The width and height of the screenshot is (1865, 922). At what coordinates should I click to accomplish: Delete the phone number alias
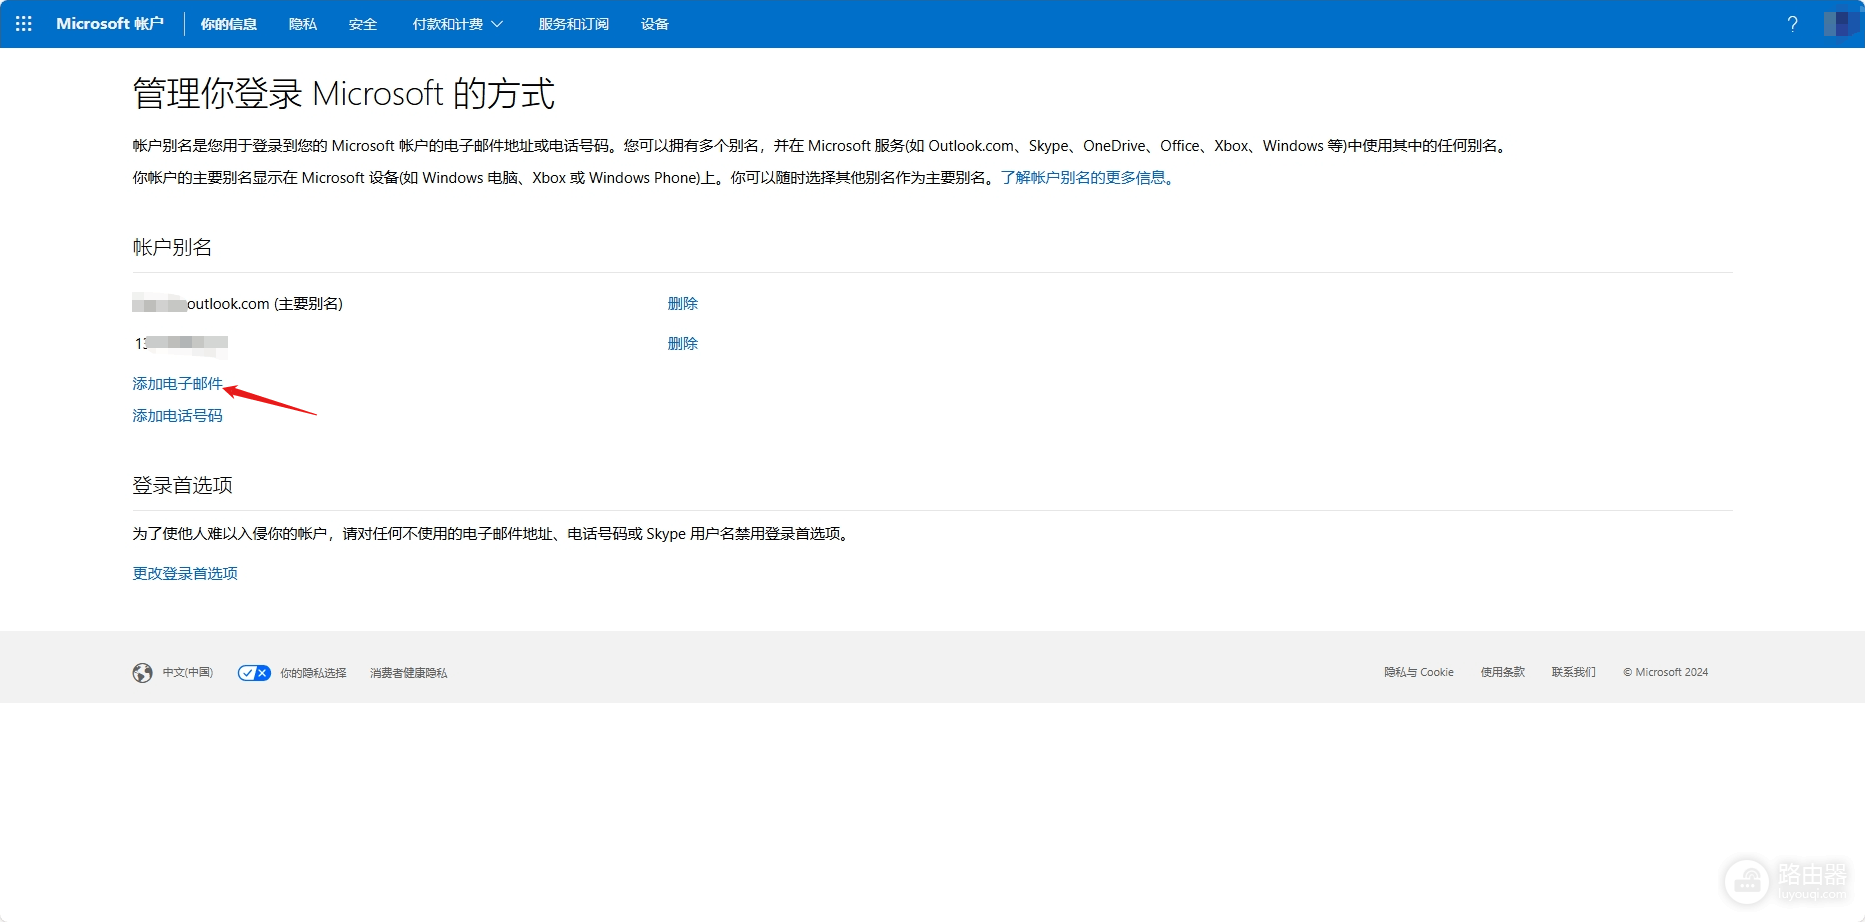pos(683,343)
